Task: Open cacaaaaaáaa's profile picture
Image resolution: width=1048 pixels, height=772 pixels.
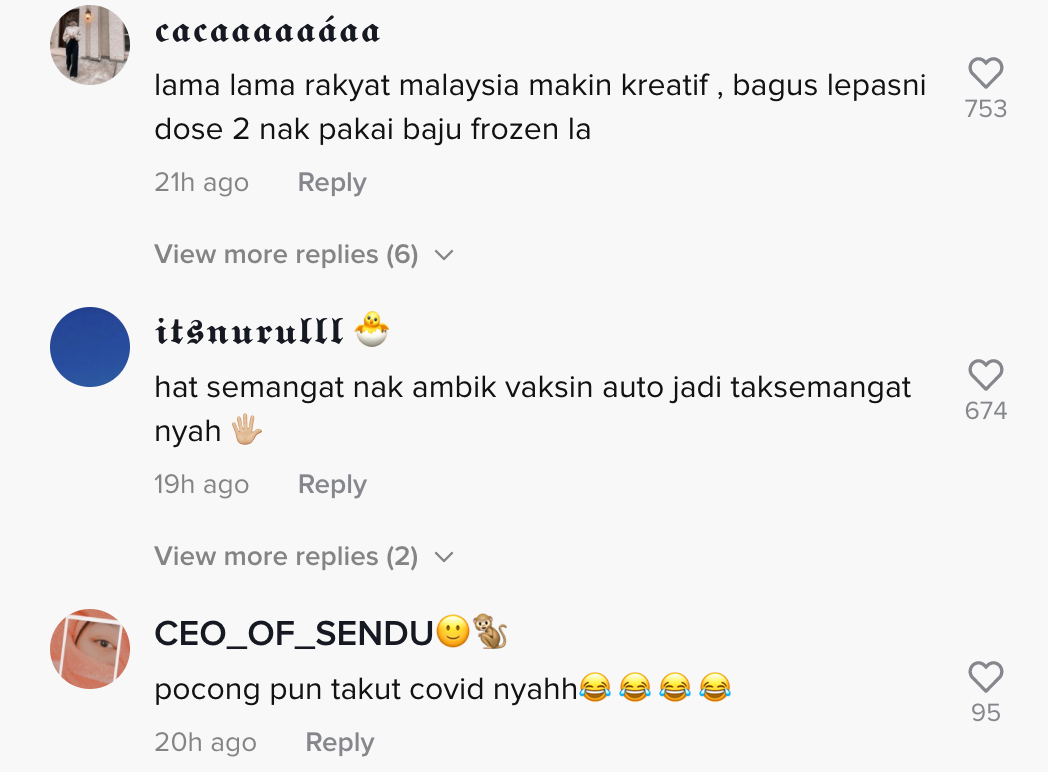Action: click(x=90, y=45)
